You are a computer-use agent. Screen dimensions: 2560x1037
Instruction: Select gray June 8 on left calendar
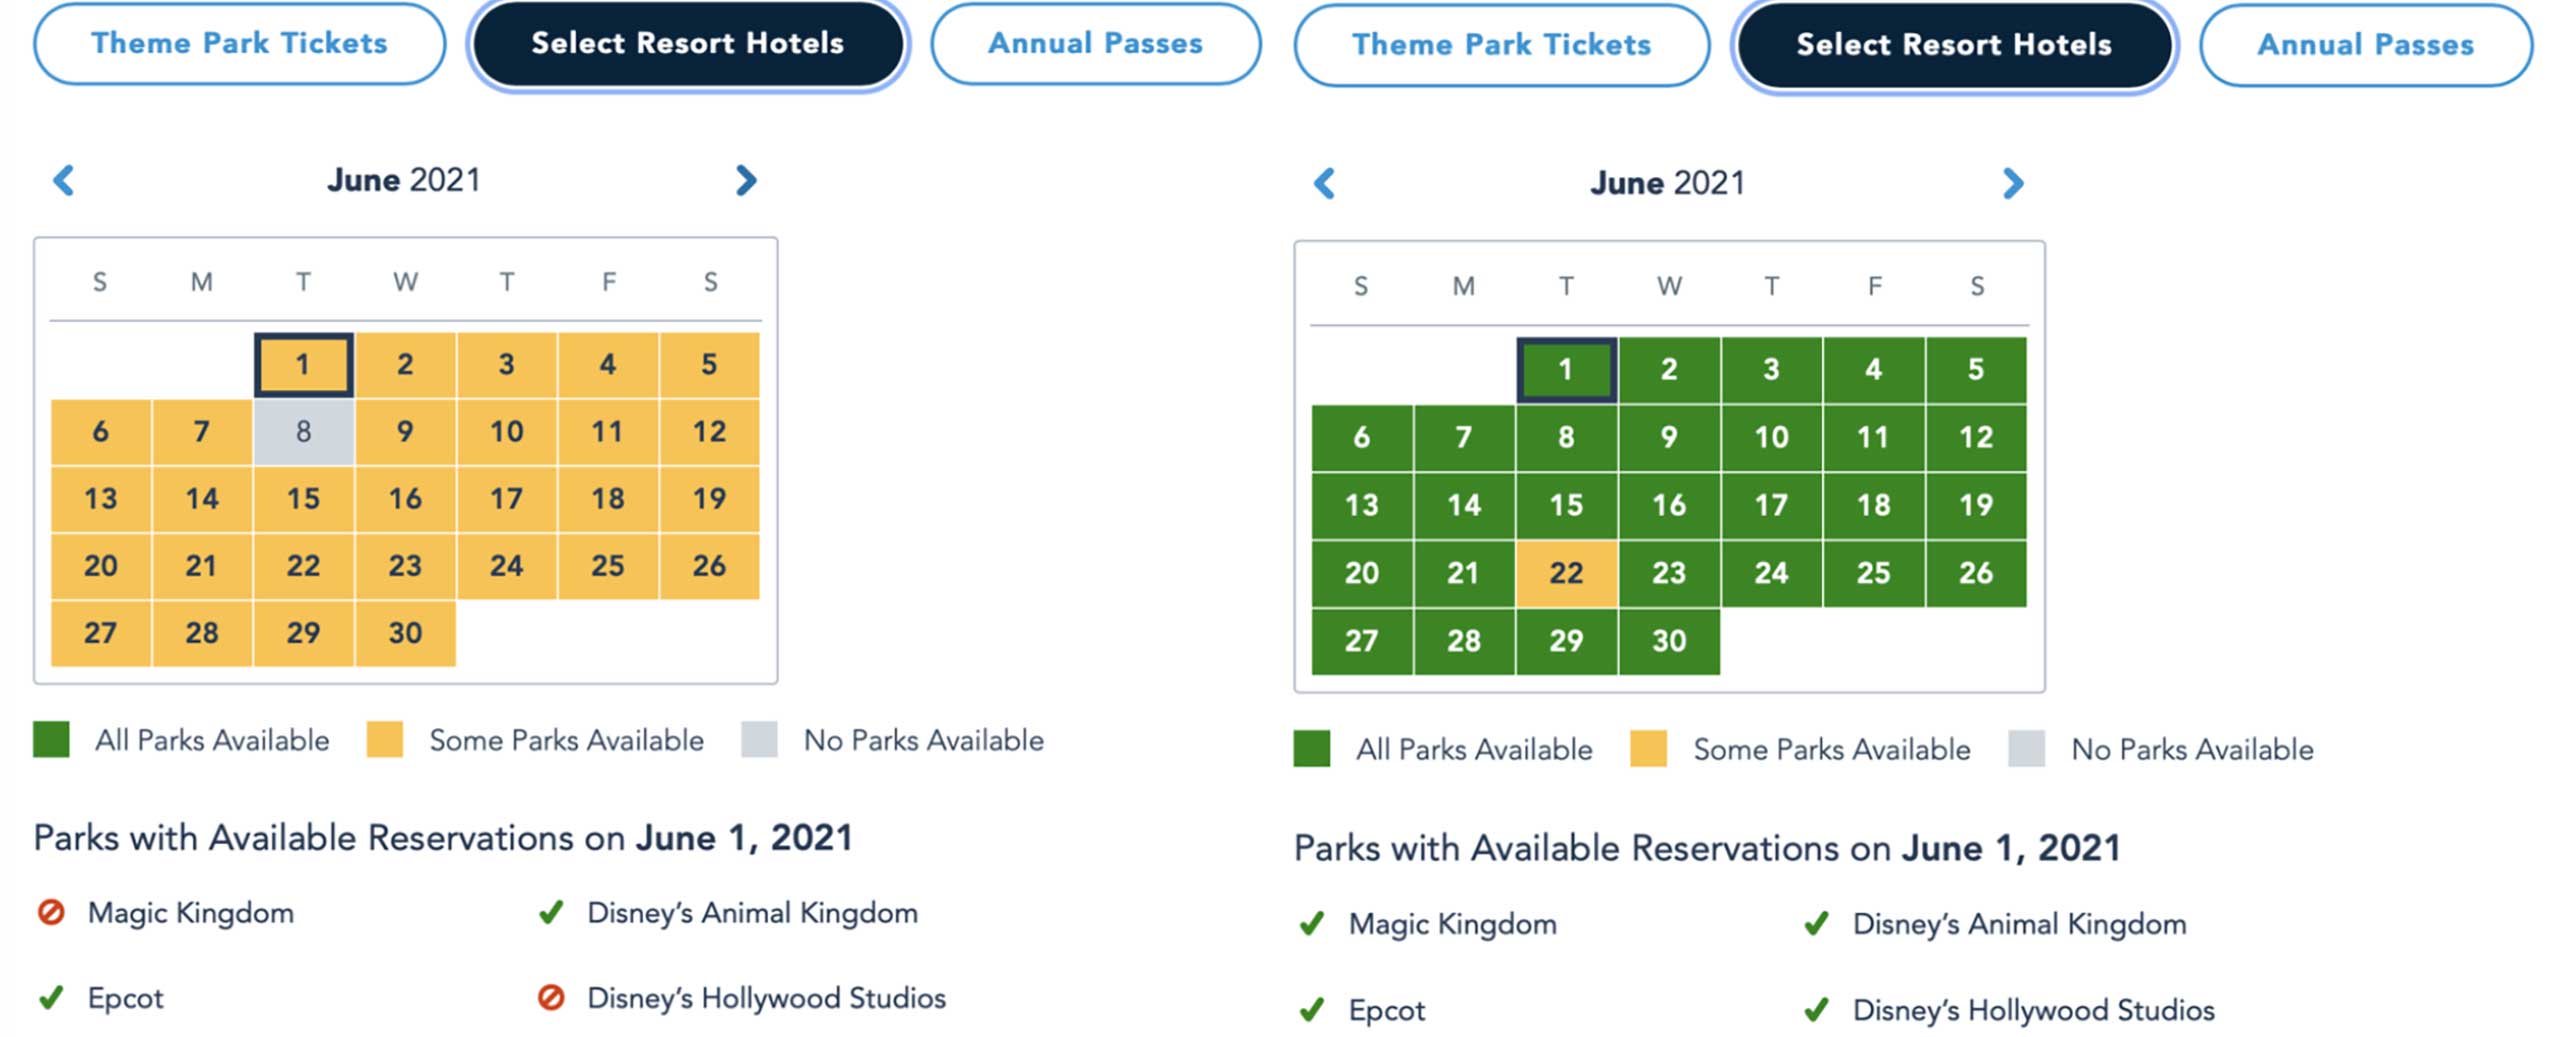304,432
